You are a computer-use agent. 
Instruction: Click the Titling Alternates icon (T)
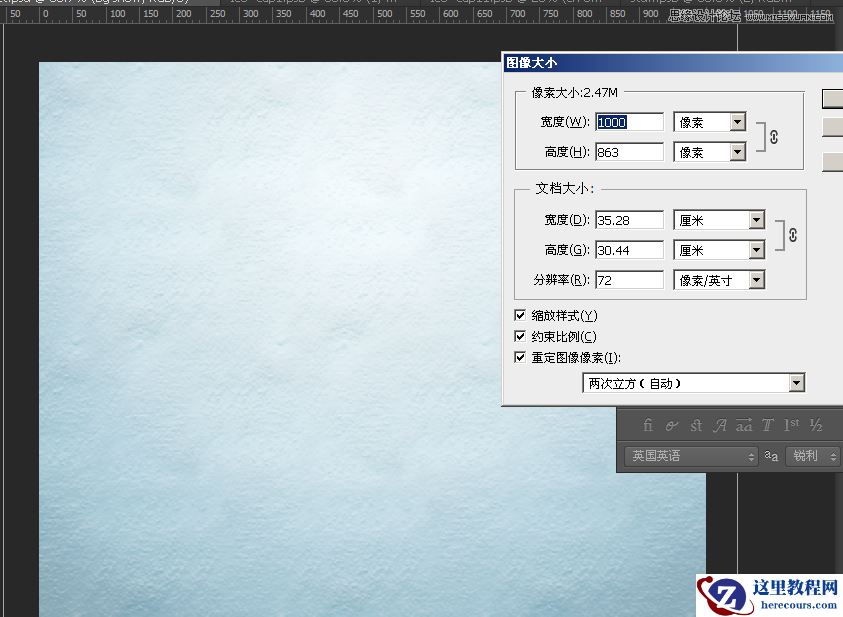tap(767, 425)
